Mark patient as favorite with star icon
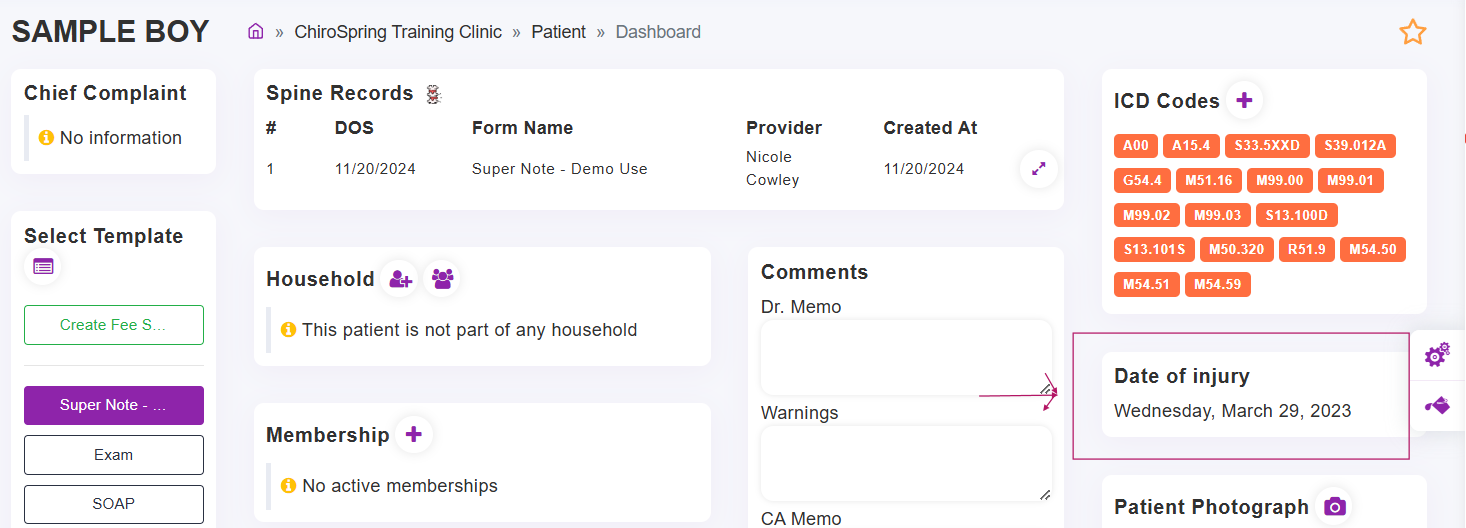 point(1412,32)
